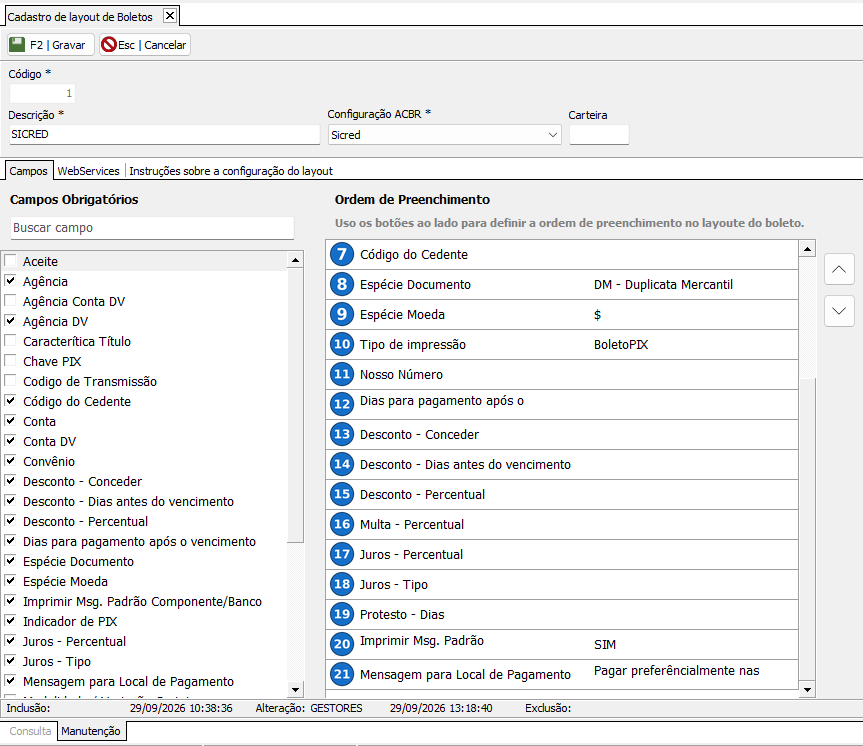Click the green save disk icon
The image size is (863, 746).
[17, 45]
